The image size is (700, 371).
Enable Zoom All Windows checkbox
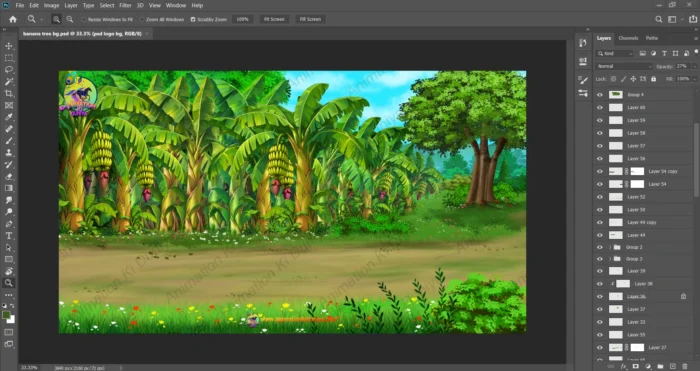(x=142, y=20)
